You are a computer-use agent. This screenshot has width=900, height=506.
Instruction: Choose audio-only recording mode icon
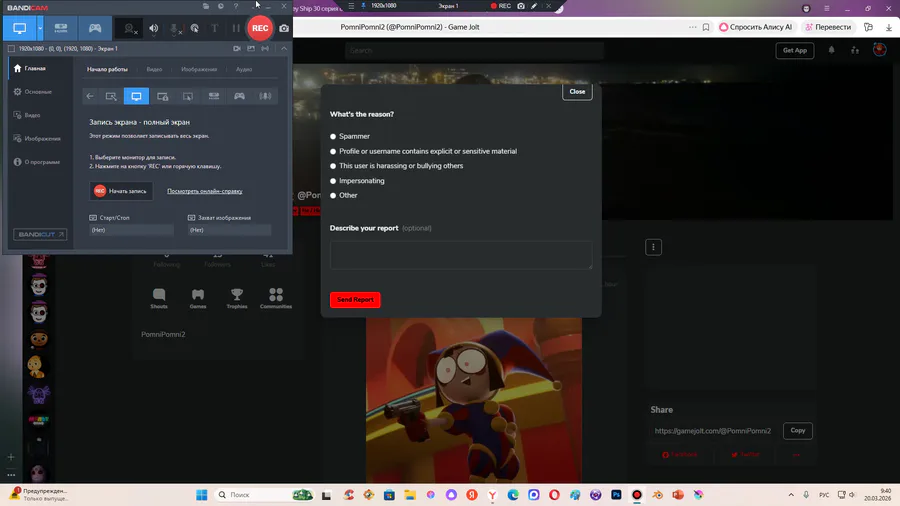pyautogui.click(x=265, y=96)
